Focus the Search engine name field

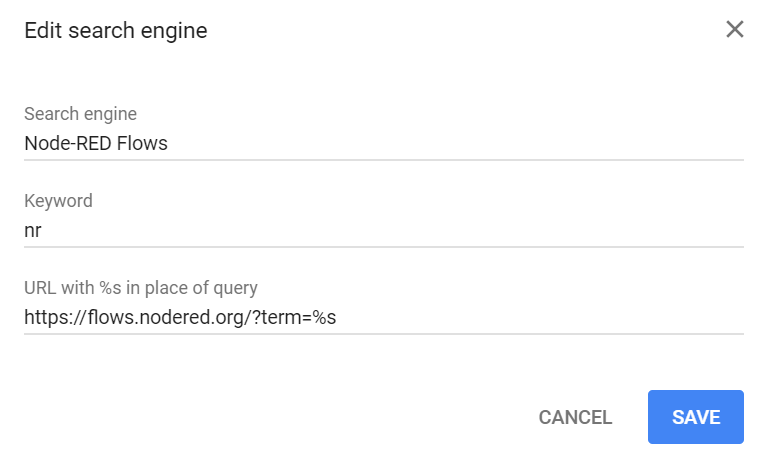(384, 143)
